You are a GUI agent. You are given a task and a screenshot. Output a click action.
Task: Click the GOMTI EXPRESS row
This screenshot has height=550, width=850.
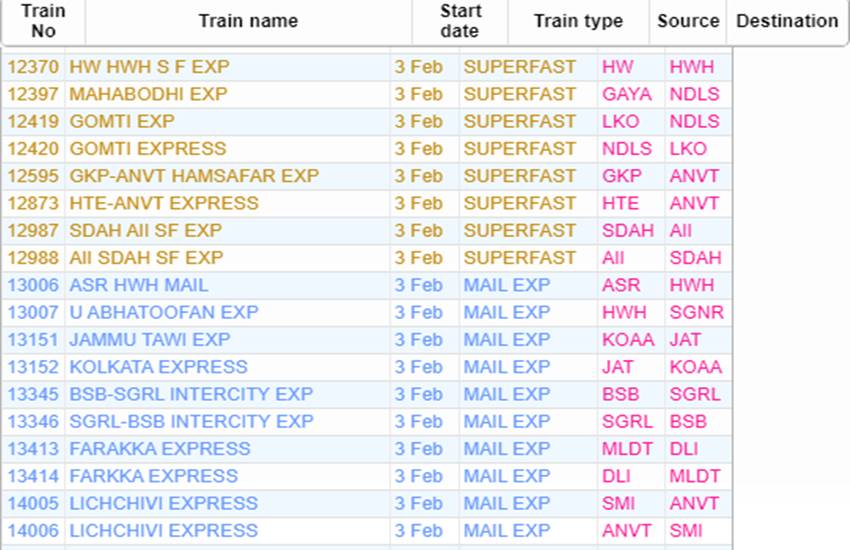148,149
